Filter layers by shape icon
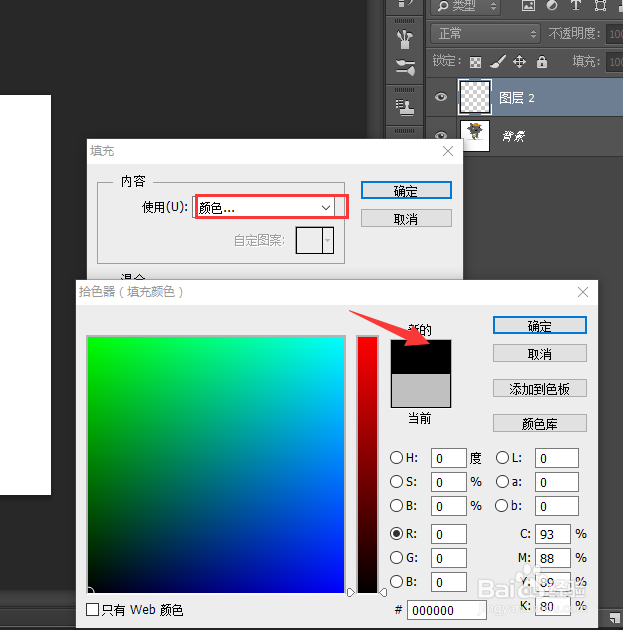The image size is (623, 630). pos(600,6)
